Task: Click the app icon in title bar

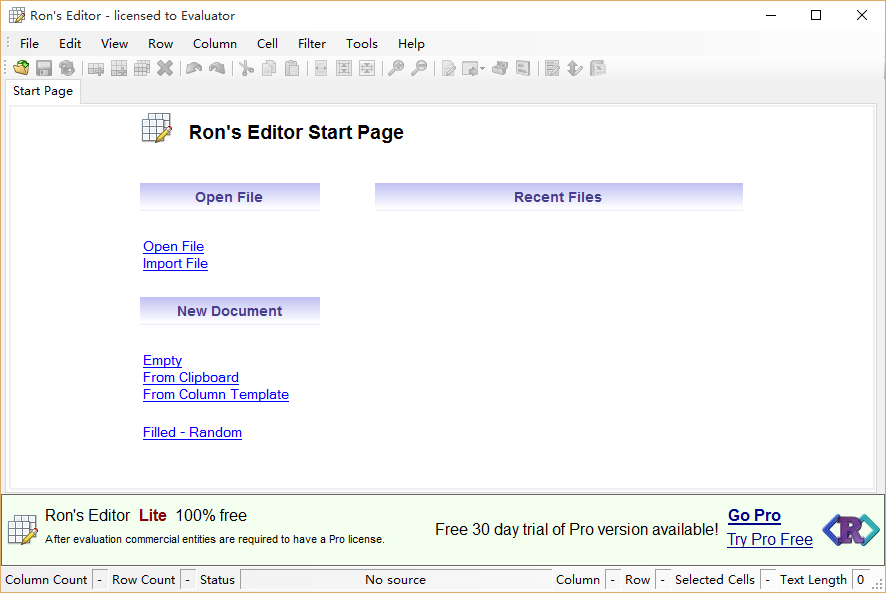Action: click(17, 15)
